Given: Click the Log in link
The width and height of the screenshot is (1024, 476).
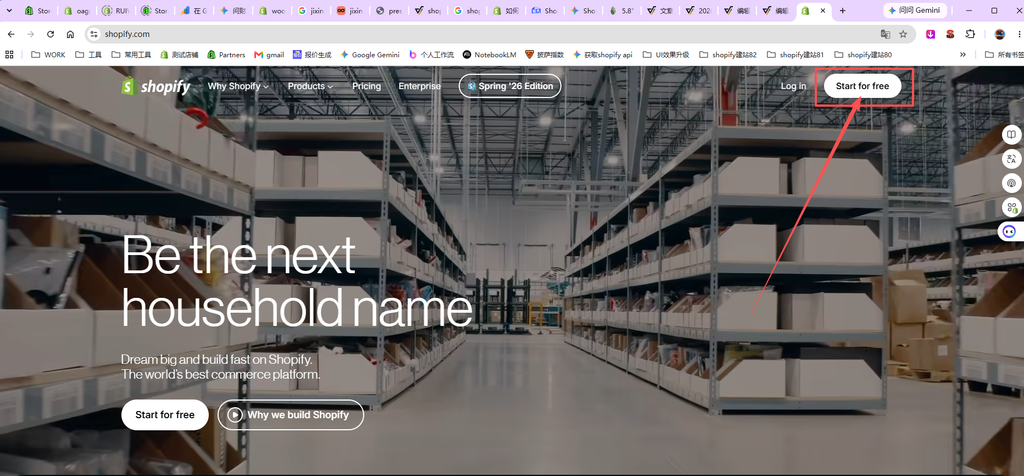Looking at the screenshot, I should coord(793,86).
